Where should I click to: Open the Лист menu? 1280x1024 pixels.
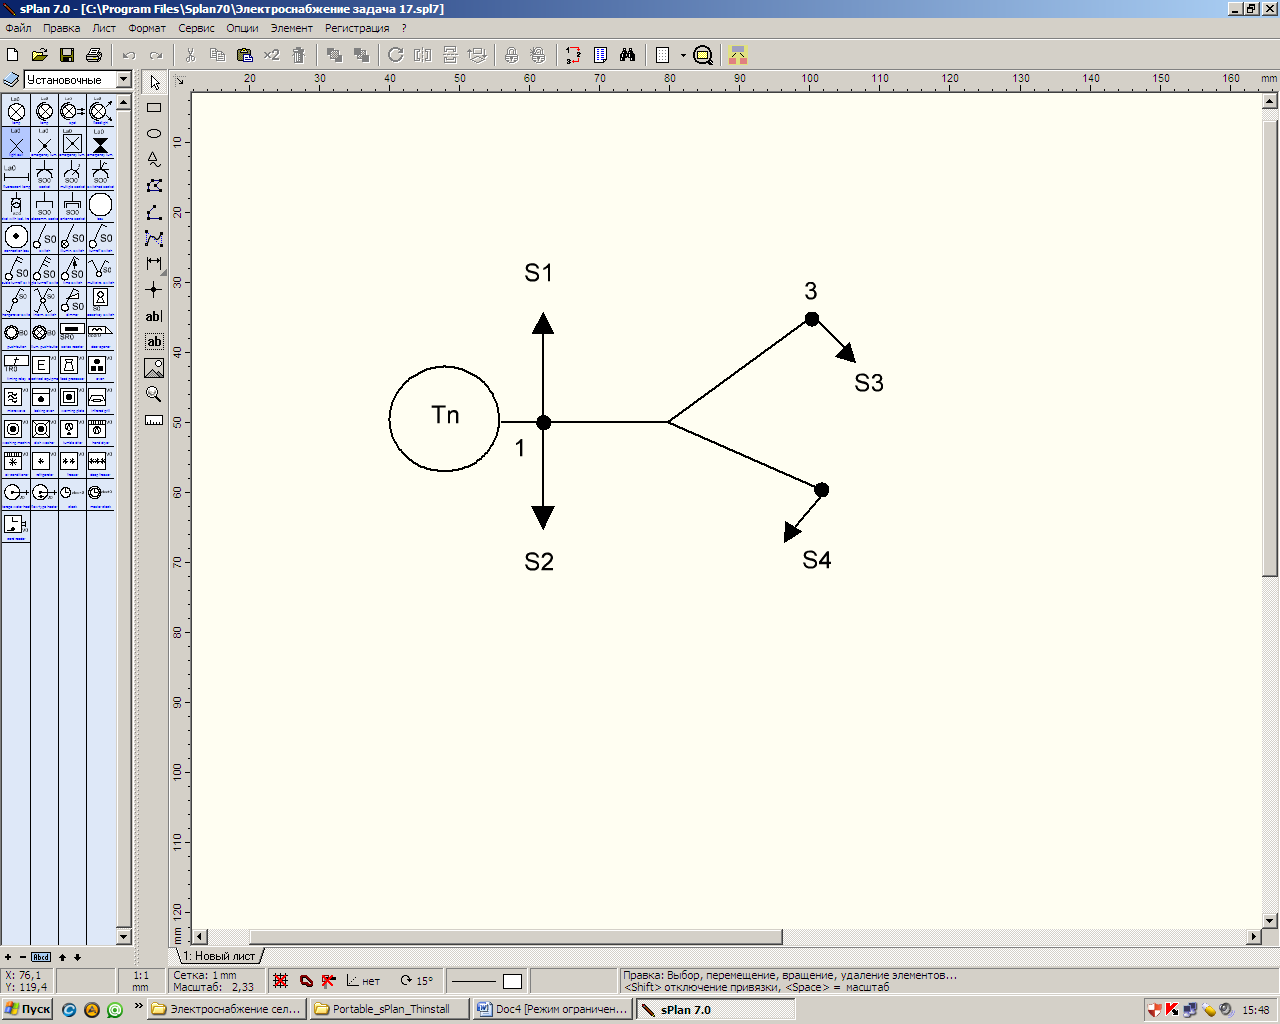pos(104,28)
